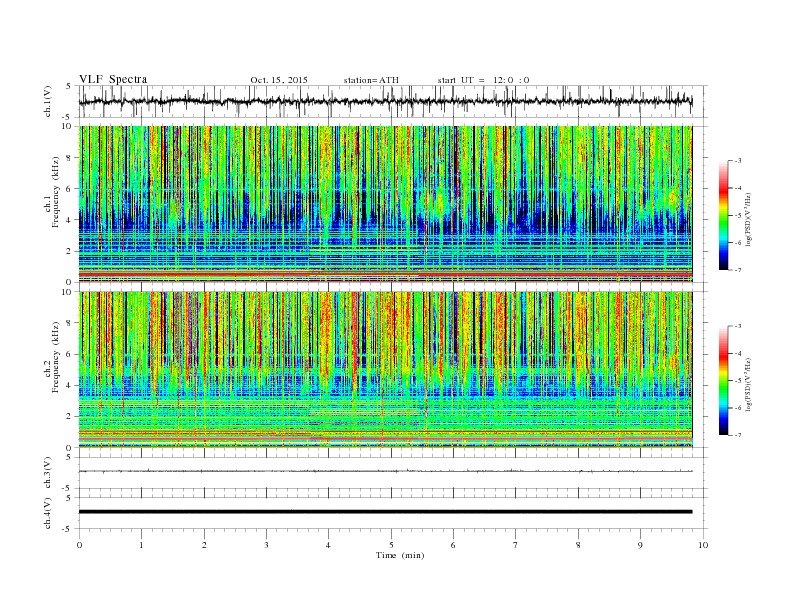
Task: Click tick label "3" on the Time axis
Action: [x=266, y=545]
